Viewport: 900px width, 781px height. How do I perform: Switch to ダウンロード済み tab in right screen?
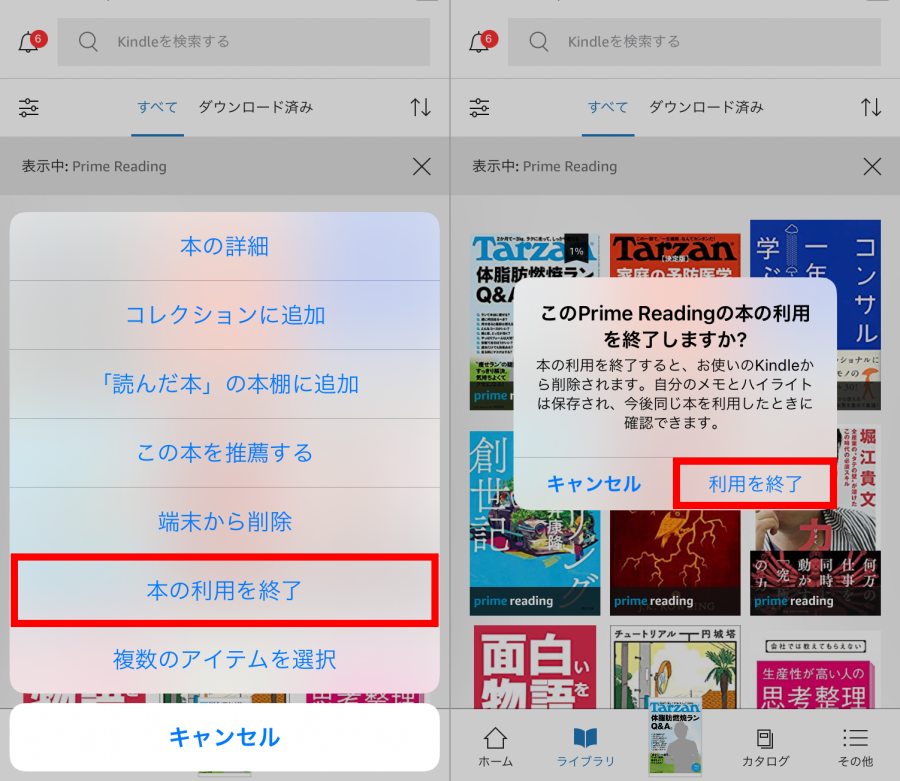(706, 107)
